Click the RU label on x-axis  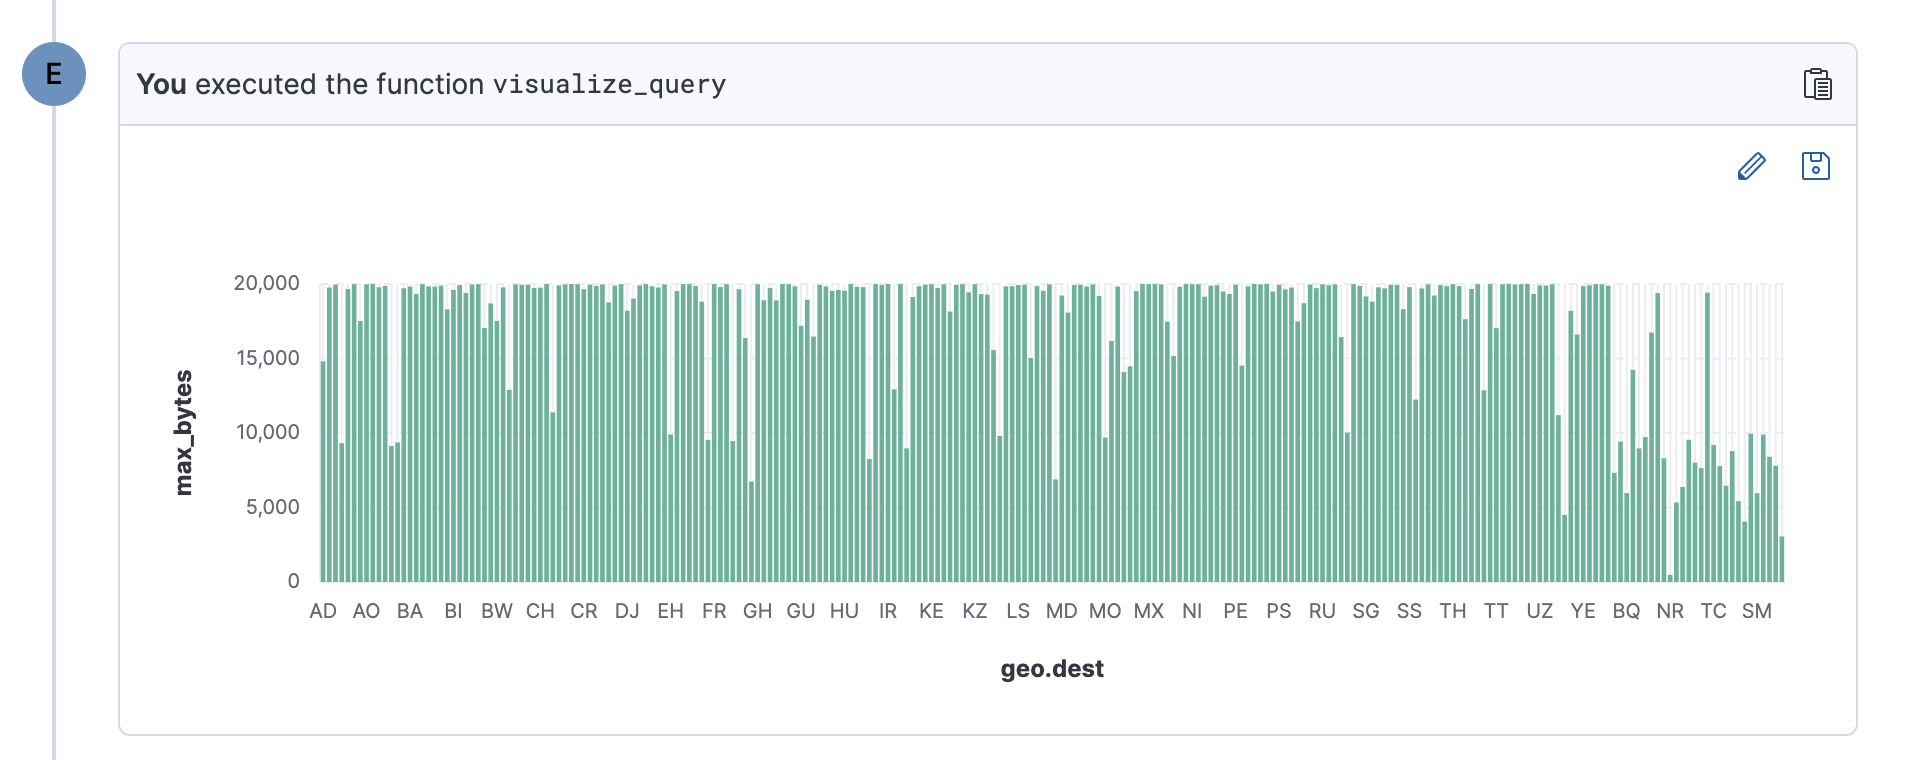point(1322,611)
